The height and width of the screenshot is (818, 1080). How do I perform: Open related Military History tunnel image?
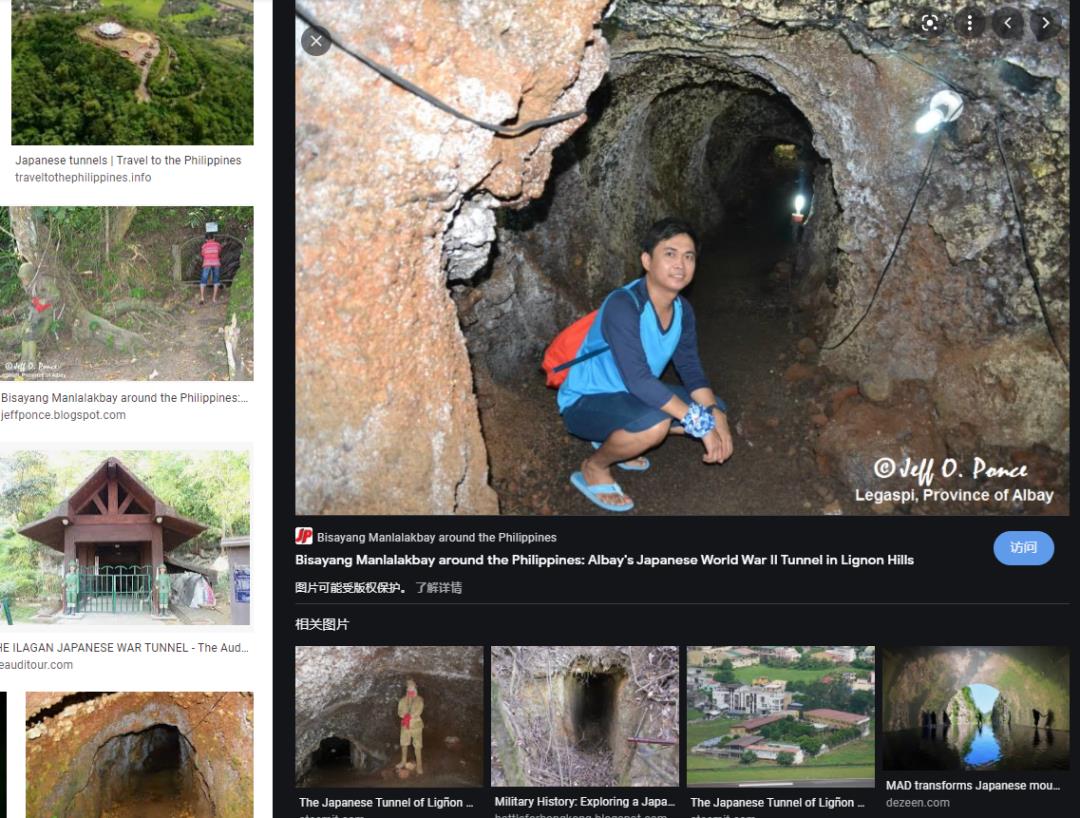[x=585, y=716]
